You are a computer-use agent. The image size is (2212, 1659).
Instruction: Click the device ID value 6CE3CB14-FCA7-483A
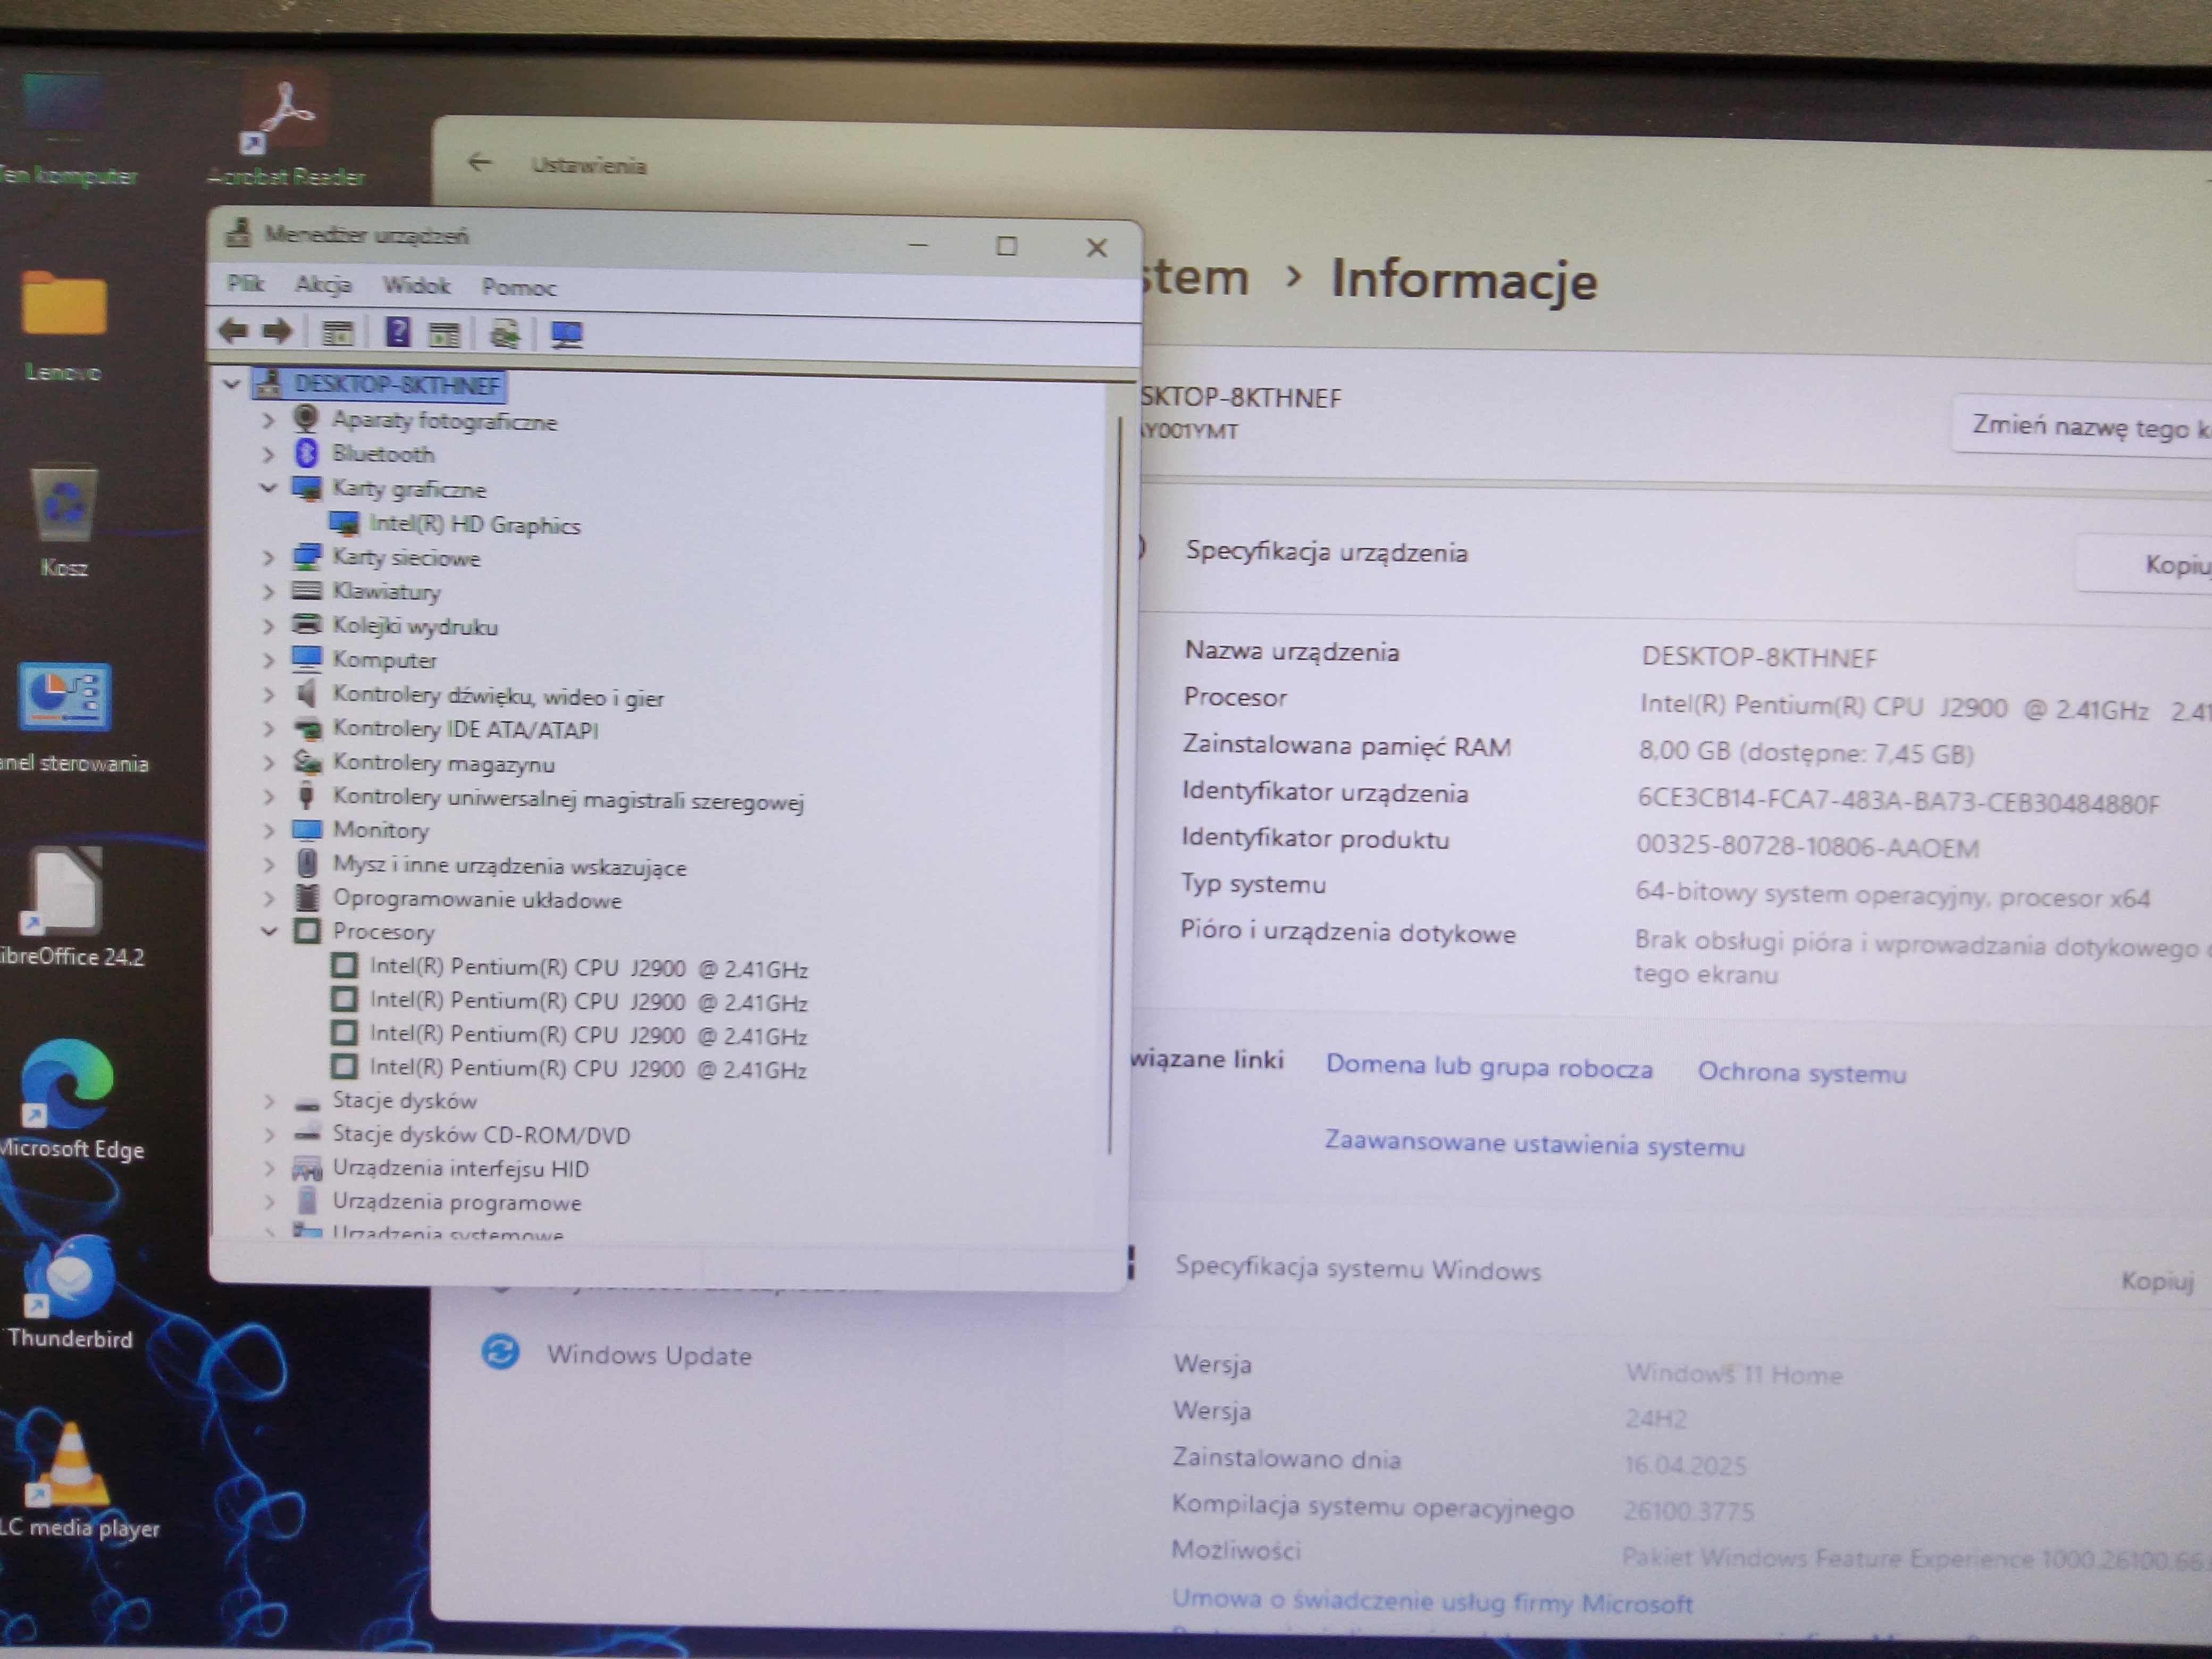[1898, 802]
